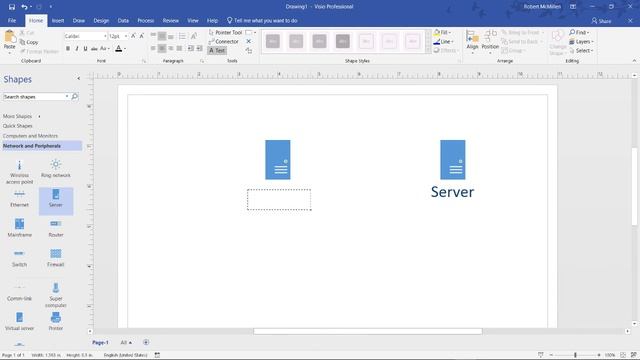This screenshot has width=640, height=360.
Task: Pick the Super computer stencil shape
Action: coord(56,294)
